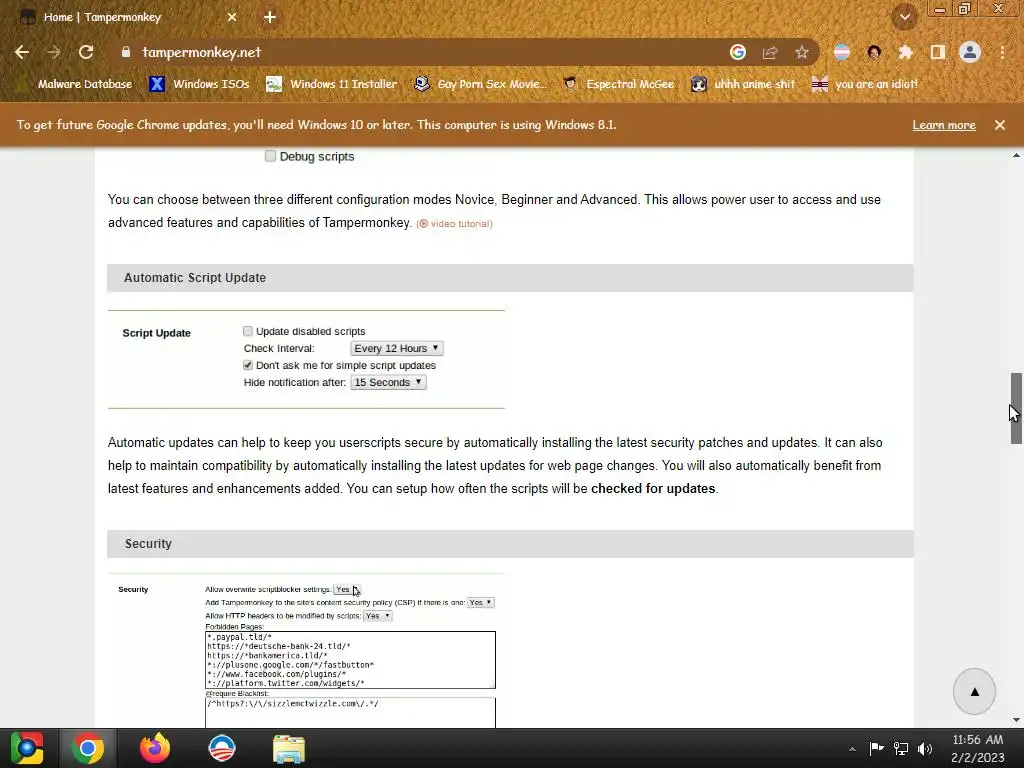Viewport: 1024px width, 768px height.
Task: Dismiss the Chrome update notice bar
Action: point(1000,125)
